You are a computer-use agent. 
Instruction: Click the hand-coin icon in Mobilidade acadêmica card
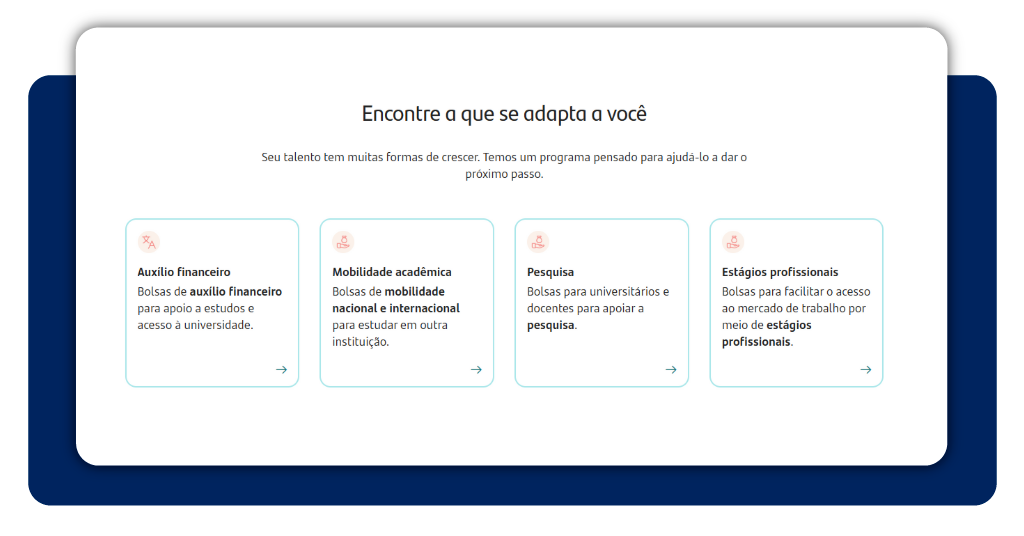coord(344,242)
